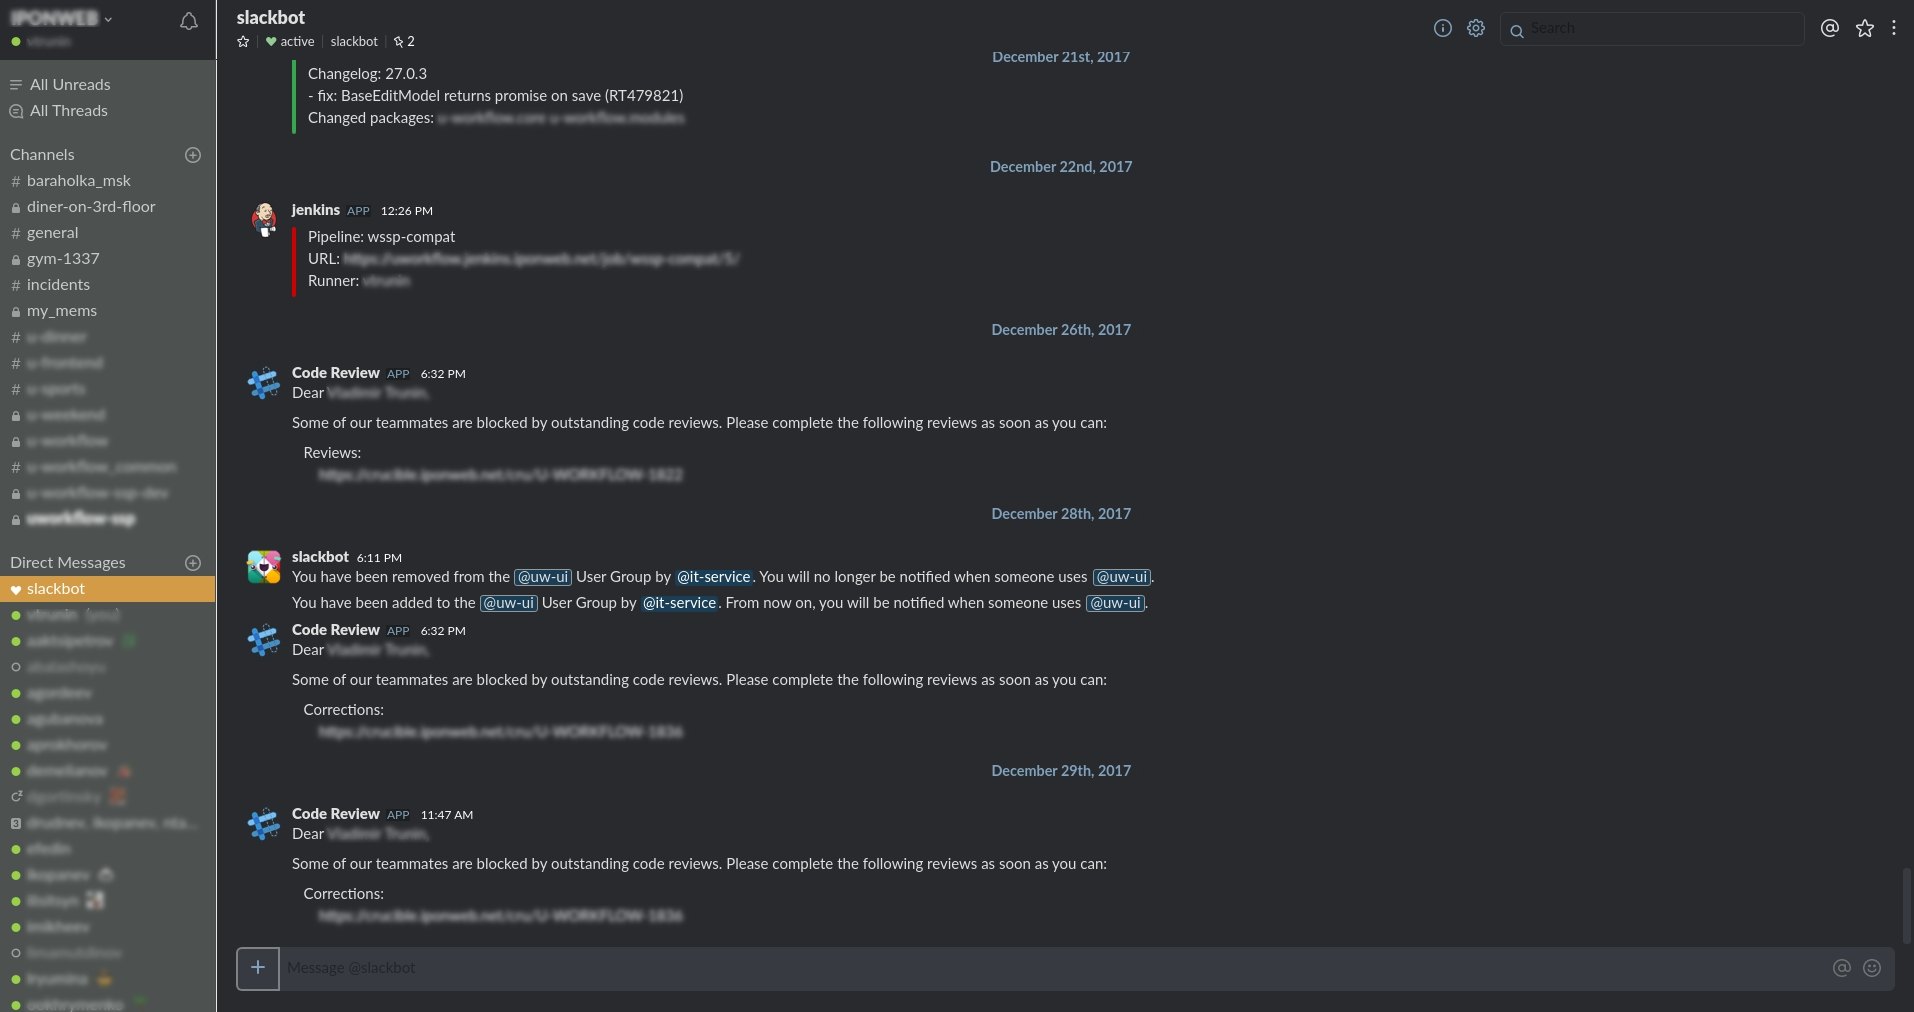Open channel settings gear icon
Image resolution: width=1914 pixels, height=1012 pixels.
coord(1476,28)
